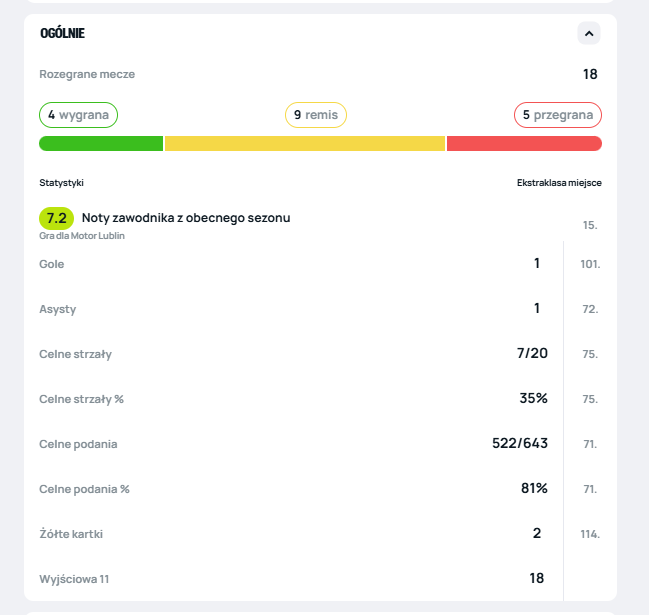The image size is (649, 615).
Task: Collapse the Ogólnie section with chevron
Action: pyautogui.click(x=589, y=34)
